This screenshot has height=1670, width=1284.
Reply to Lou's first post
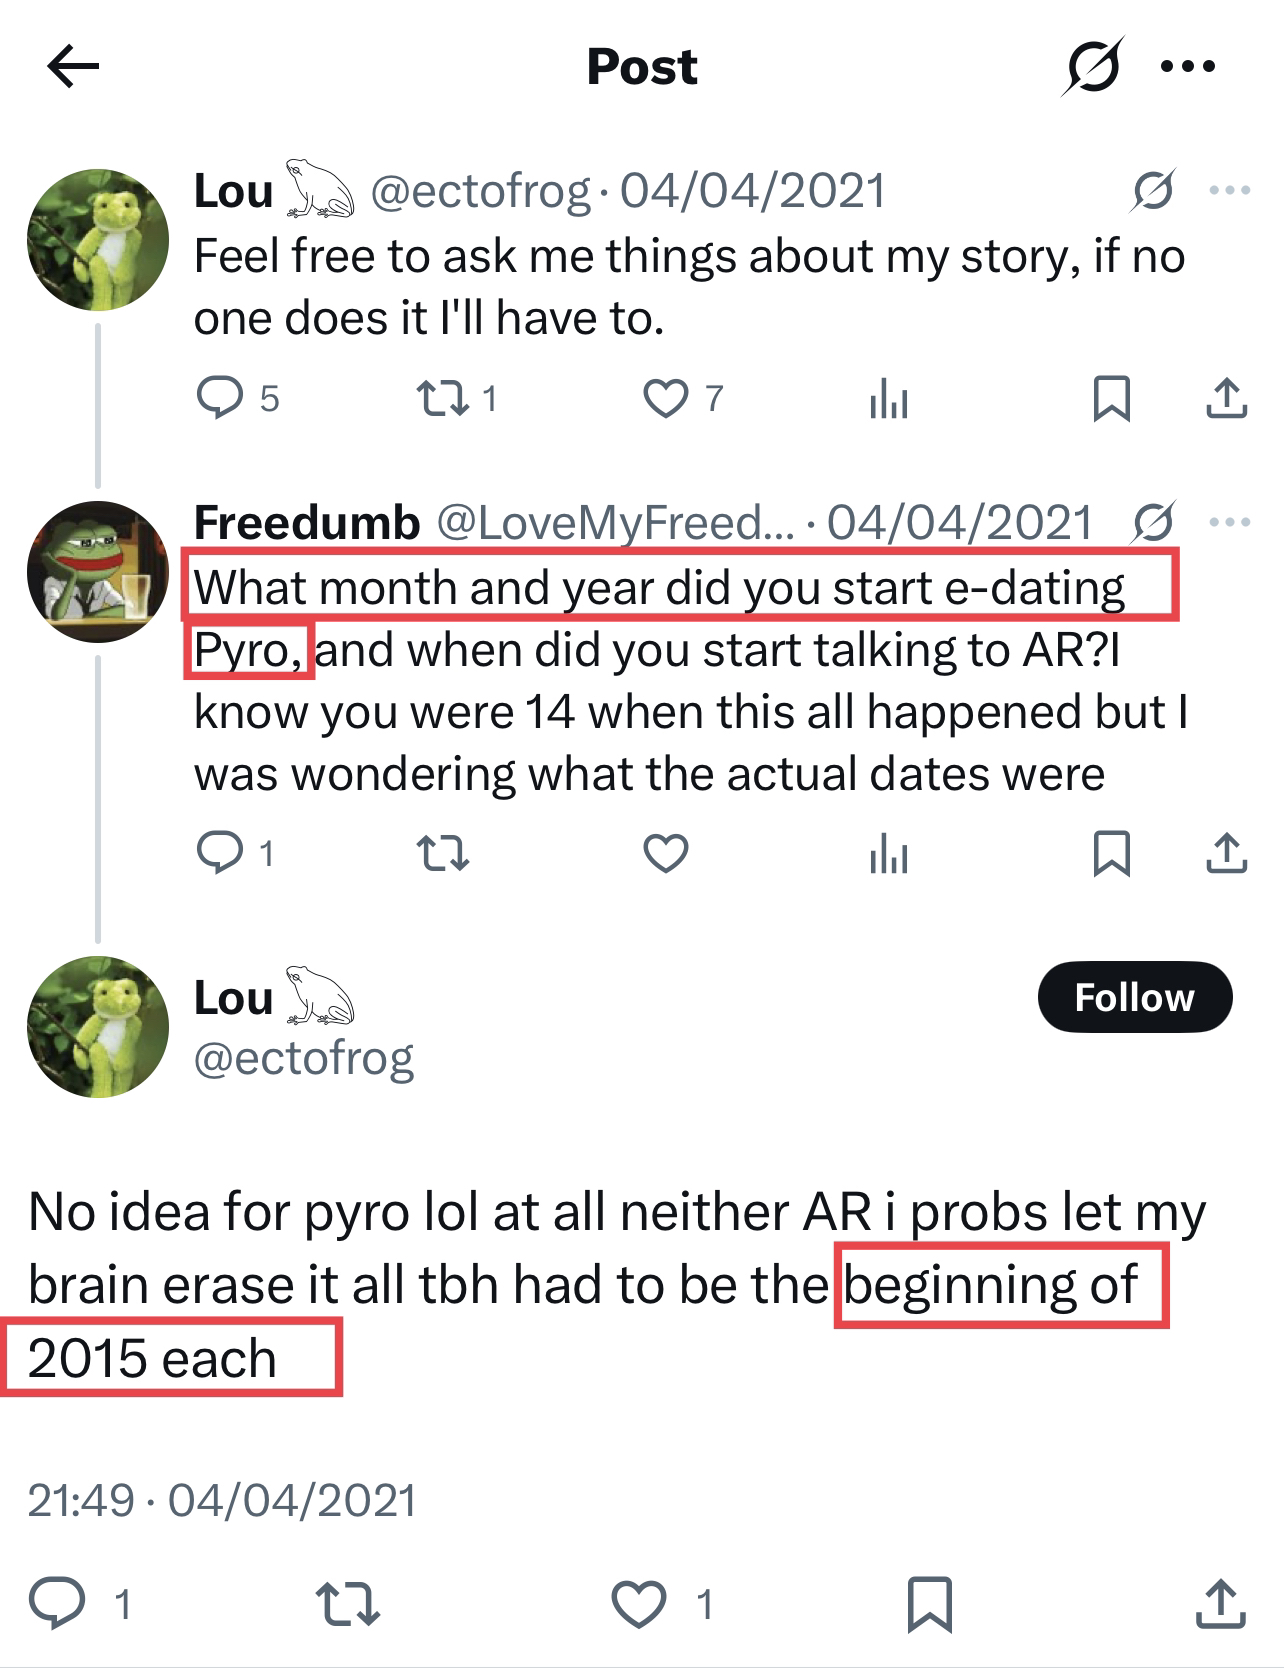pyautogui.click(x=219, y=398)
